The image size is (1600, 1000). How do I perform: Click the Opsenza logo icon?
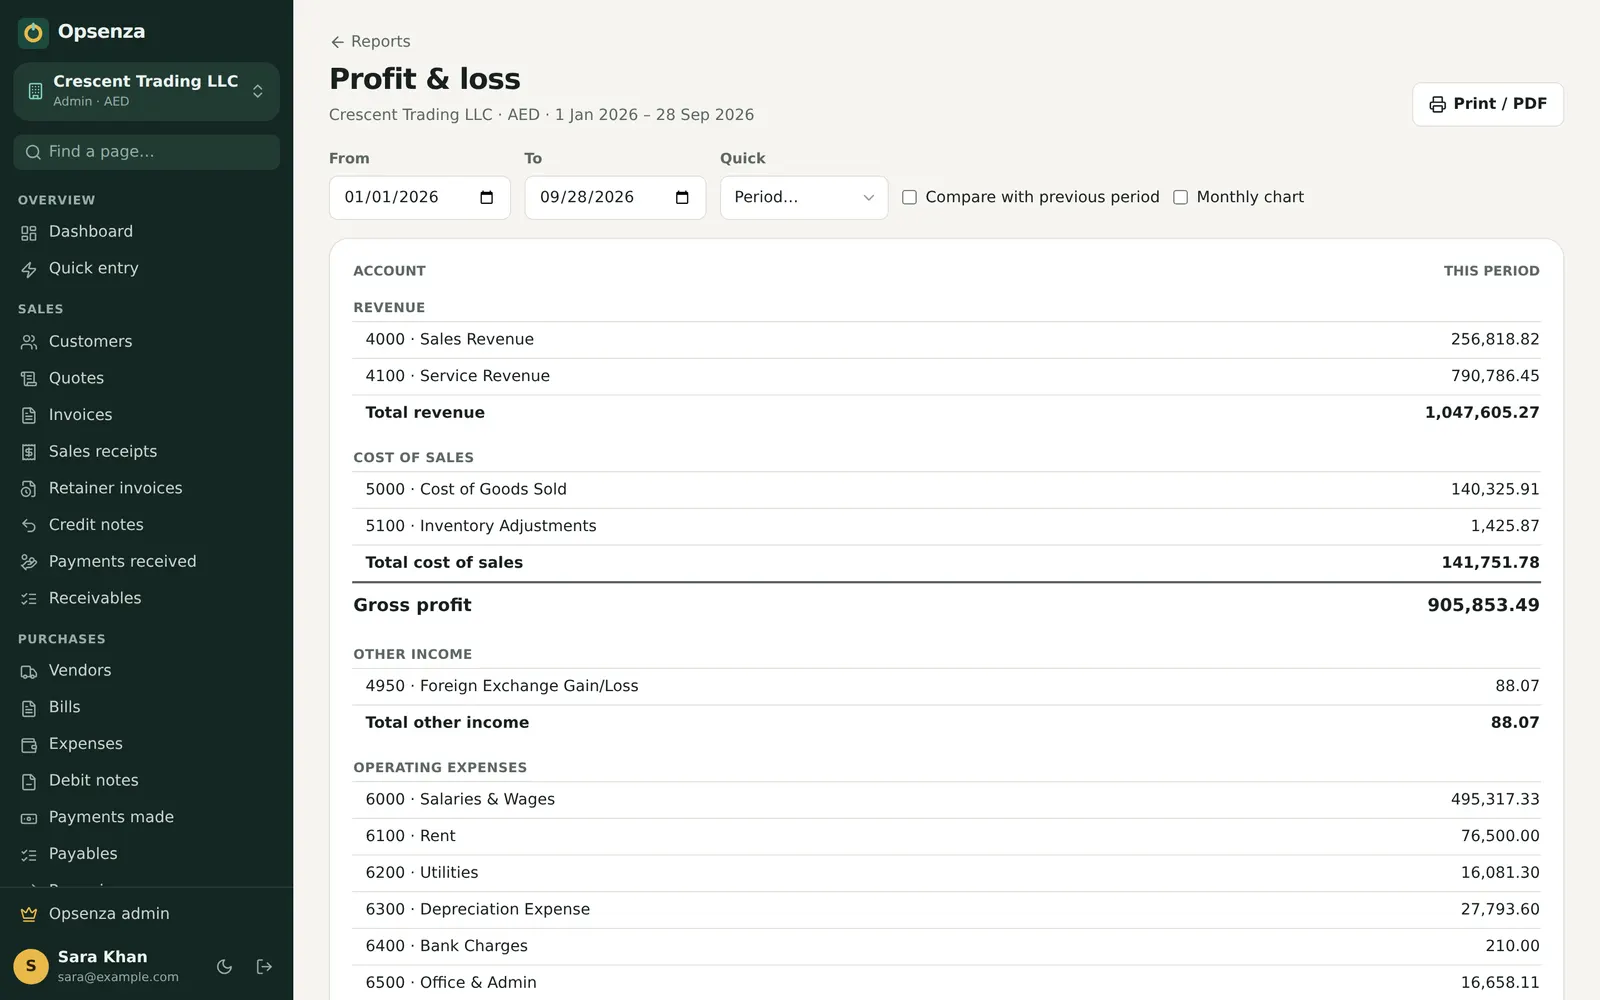33,32
